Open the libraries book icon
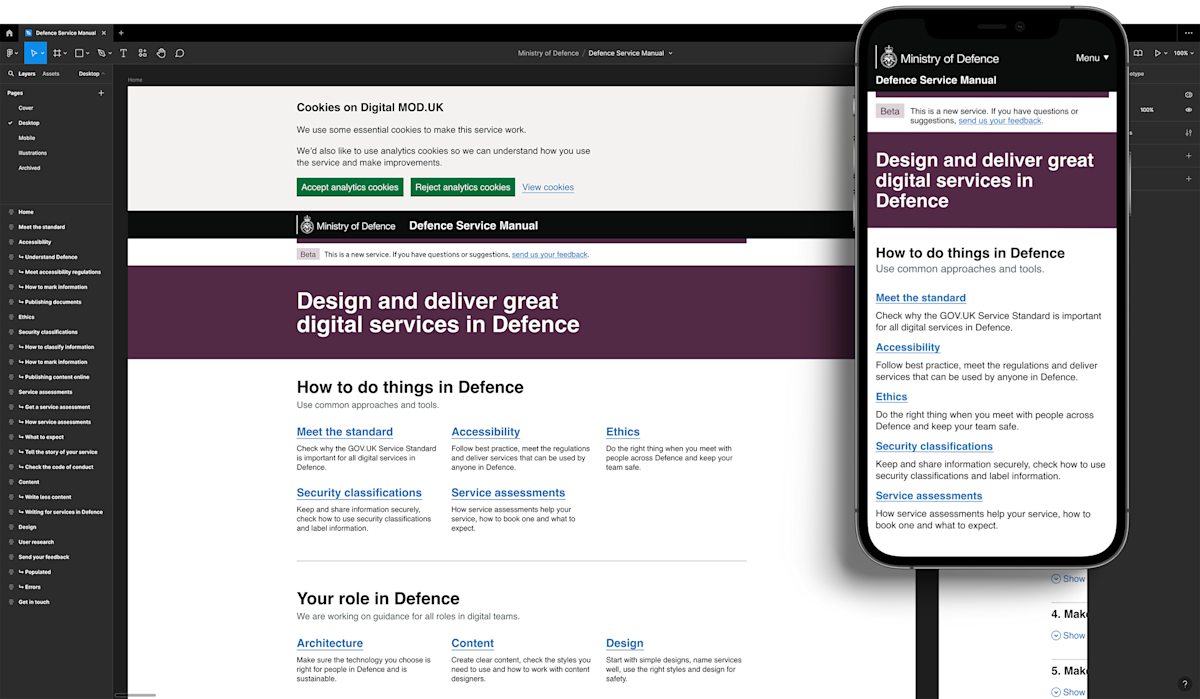Image resolution: width=1200 pixels, height=699 pixels. pos(1138,53)
